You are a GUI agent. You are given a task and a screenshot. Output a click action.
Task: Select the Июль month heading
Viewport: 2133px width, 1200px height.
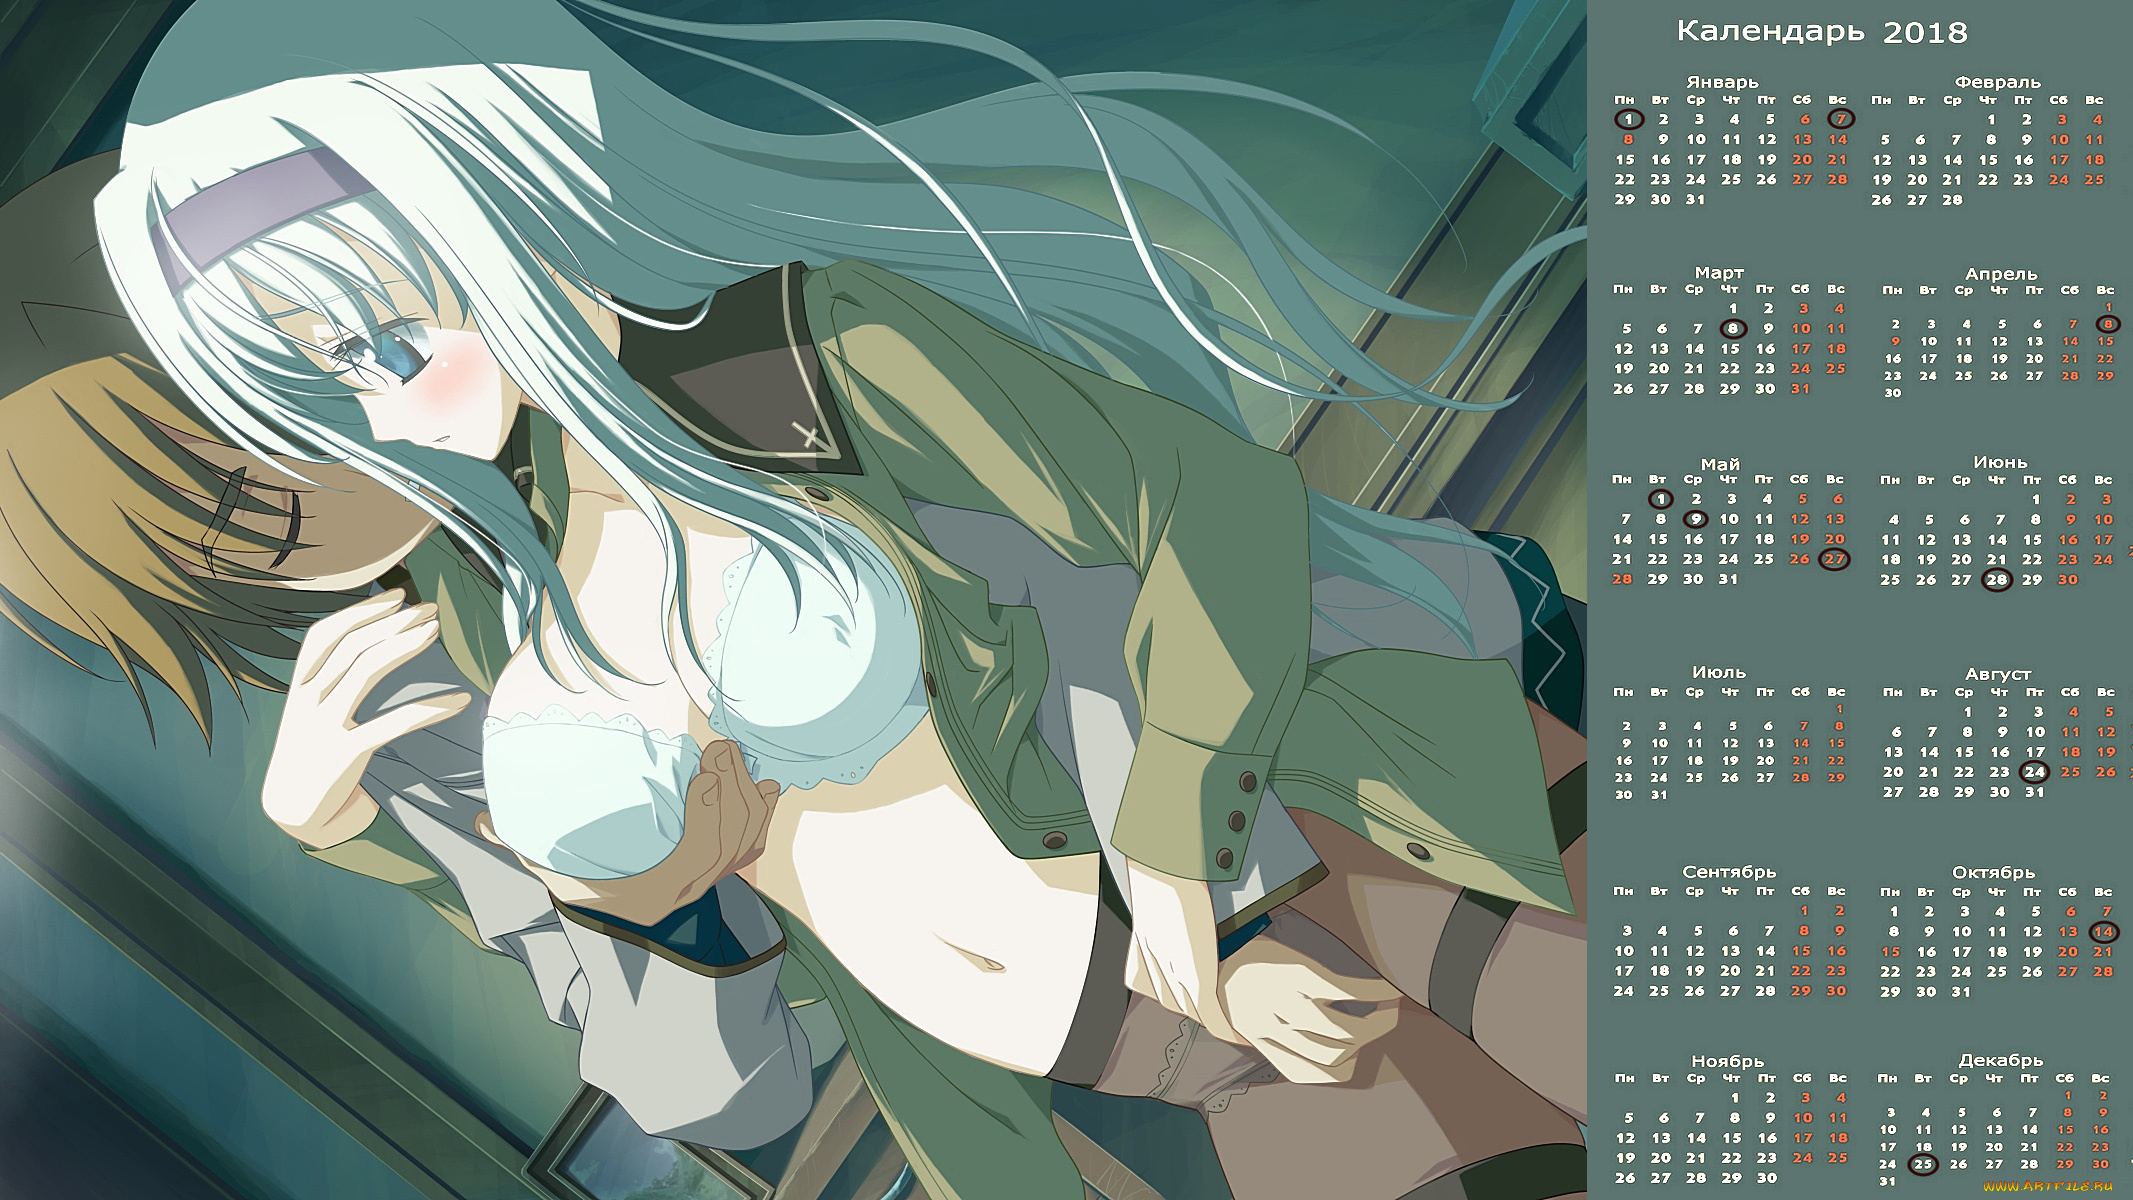[1719, 672]
